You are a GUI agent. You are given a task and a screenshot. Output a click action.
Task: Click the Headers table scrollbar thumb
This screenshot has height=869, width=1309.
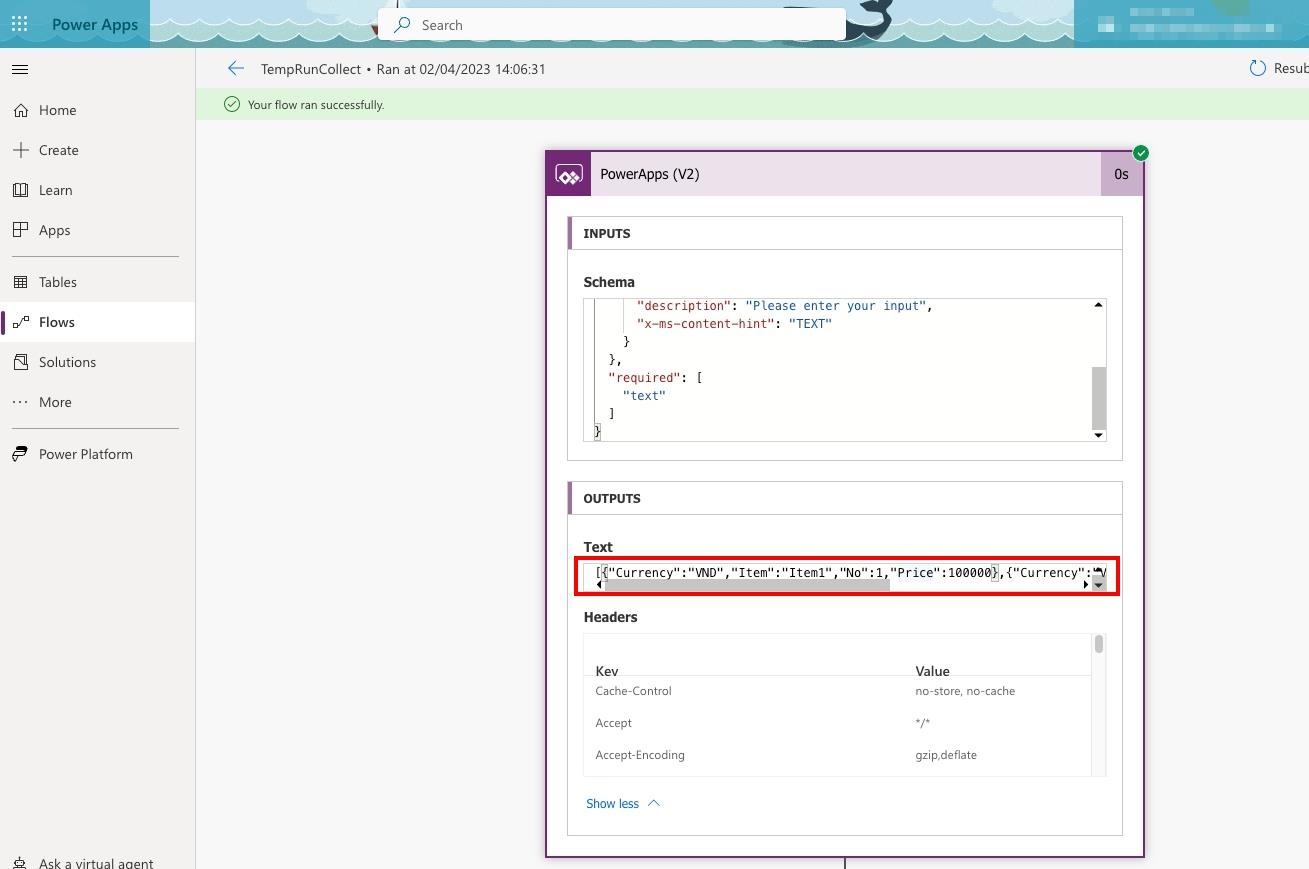1099,644
